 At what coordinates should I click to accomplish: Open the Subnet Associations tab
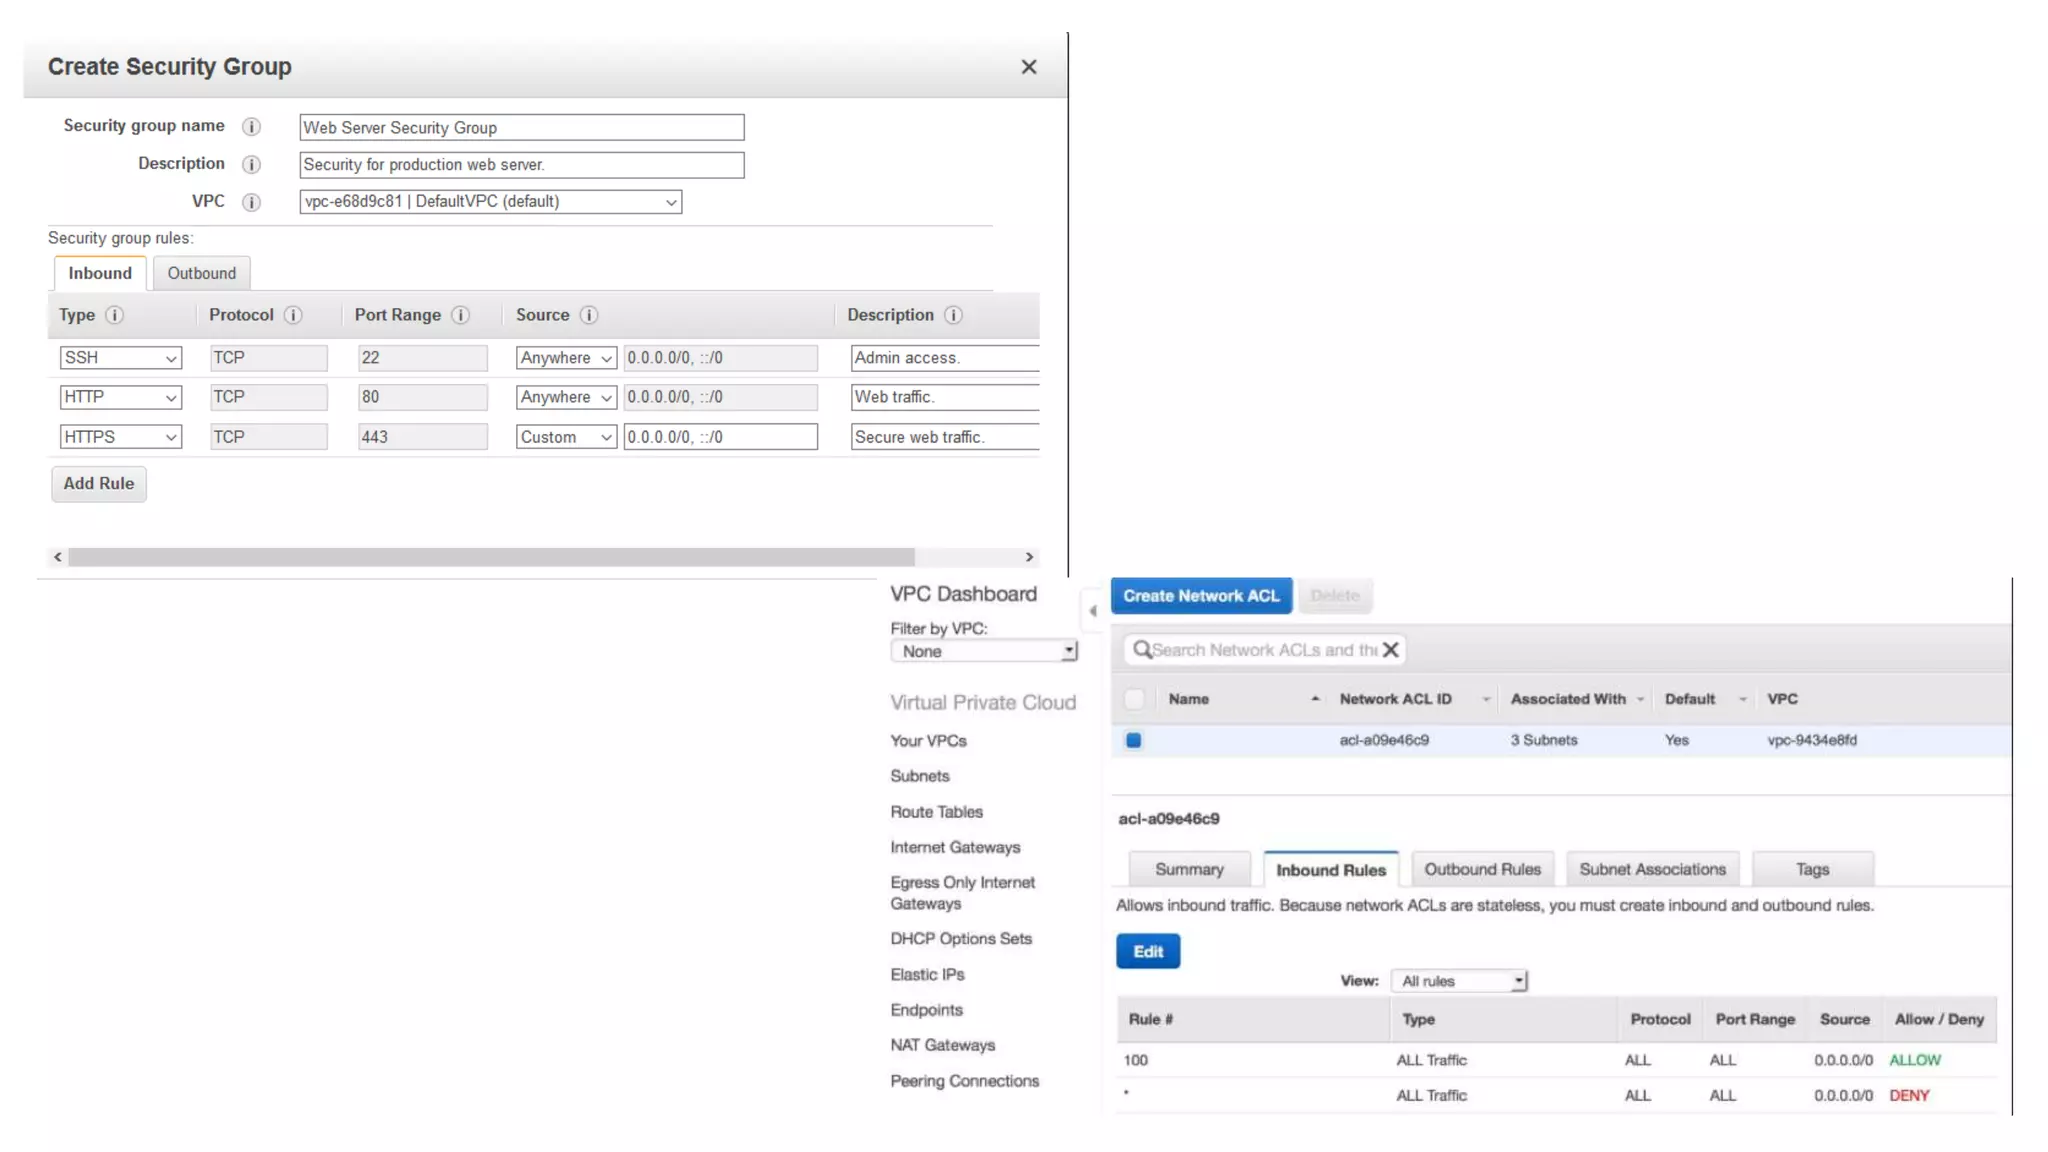(x=1652, y=869)
